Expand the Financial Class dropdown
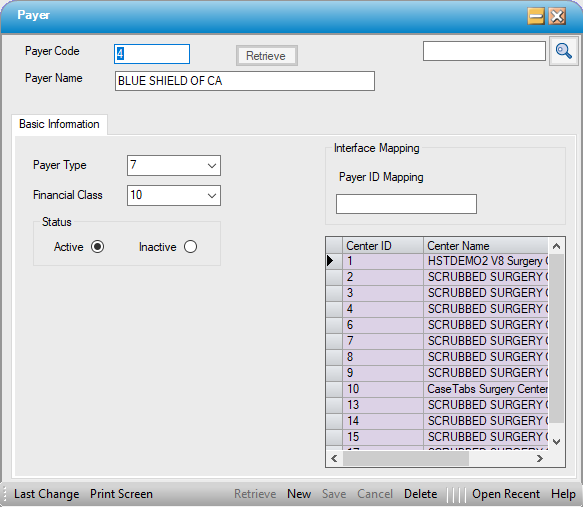The width and height of the screenshot is (583, 507). tap(212, 196)
